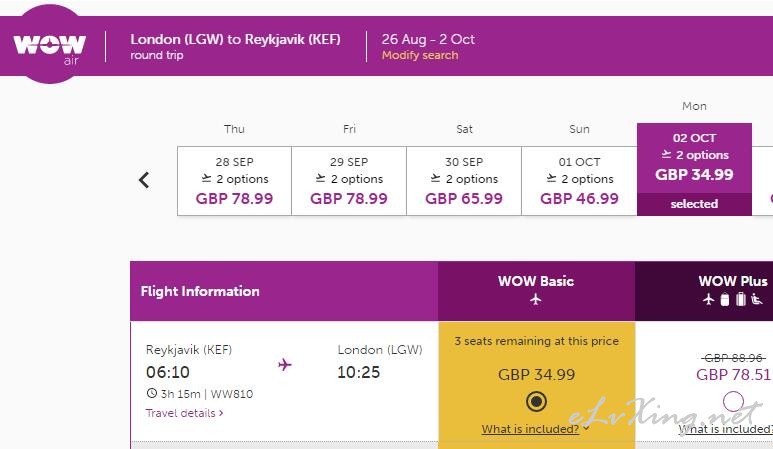This screenshot has height=449, width=773.
Task: Go to previous dates with left chevron
Action: click(143, 180)
